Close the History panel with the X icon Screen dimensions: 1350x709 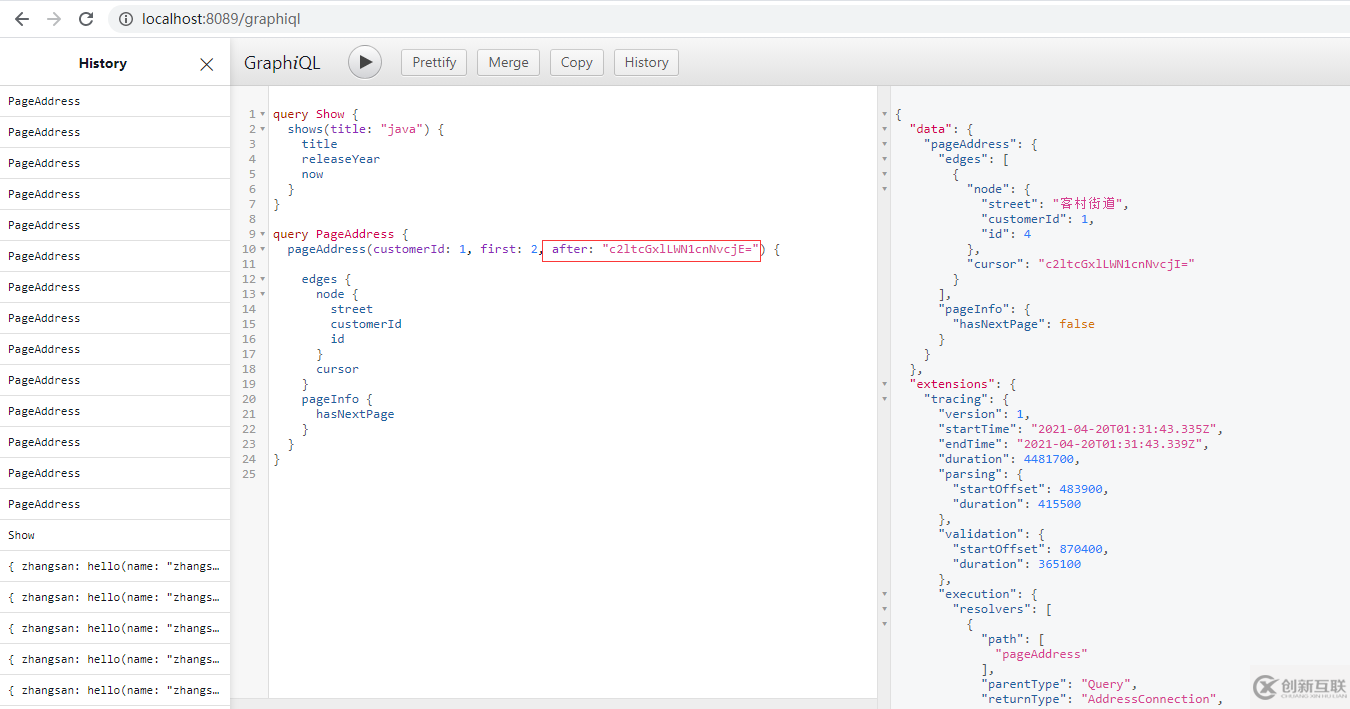coord(207,64)
